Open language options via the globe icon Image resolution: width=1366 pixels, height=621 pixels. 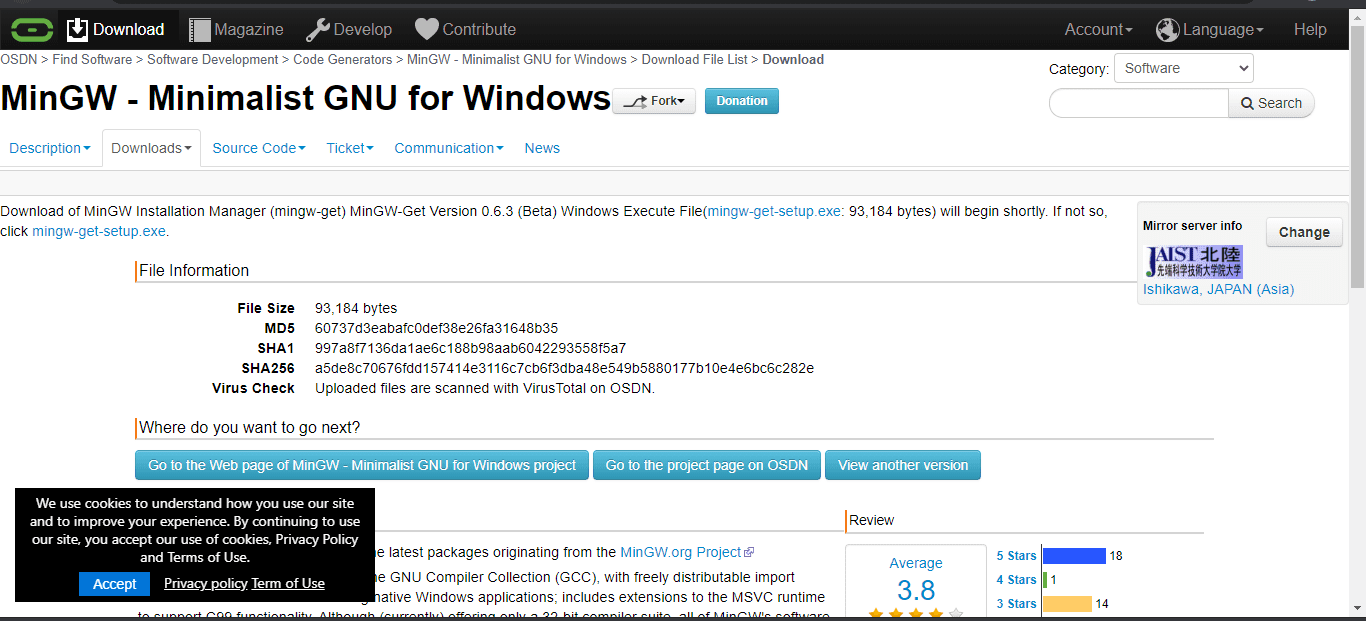coord(1168,29)
